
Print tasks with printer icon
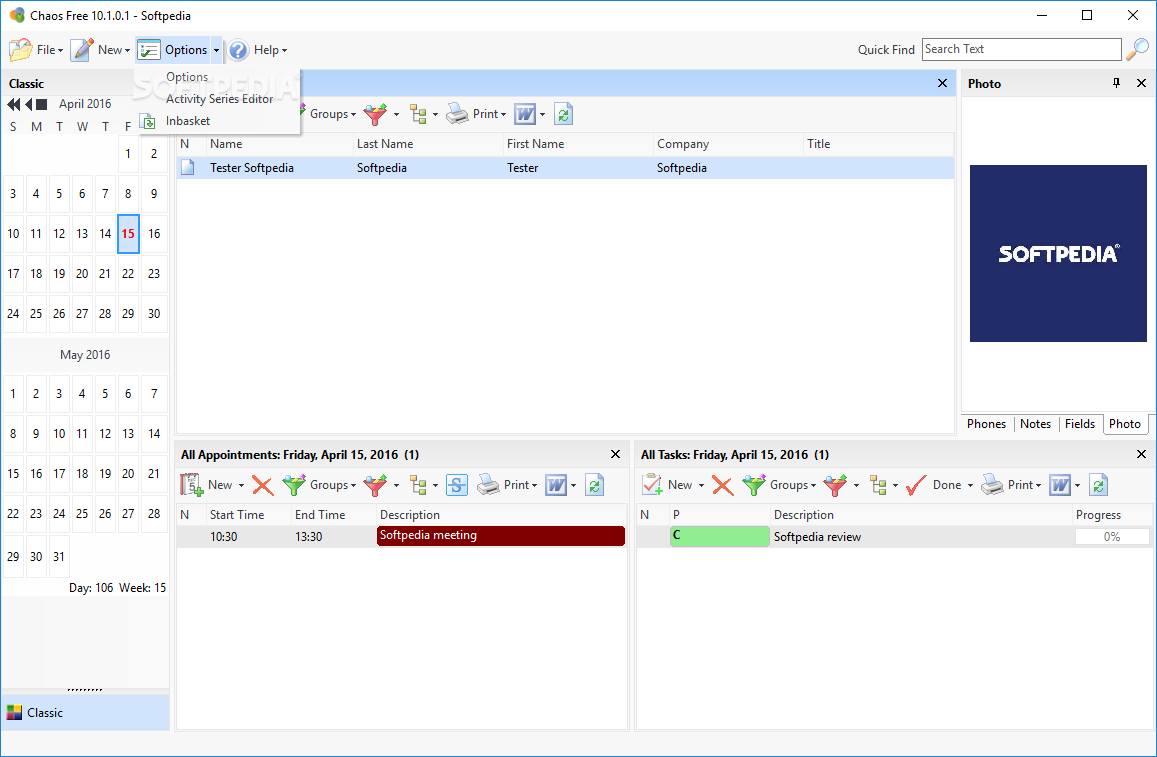click(x=992, y=485)
